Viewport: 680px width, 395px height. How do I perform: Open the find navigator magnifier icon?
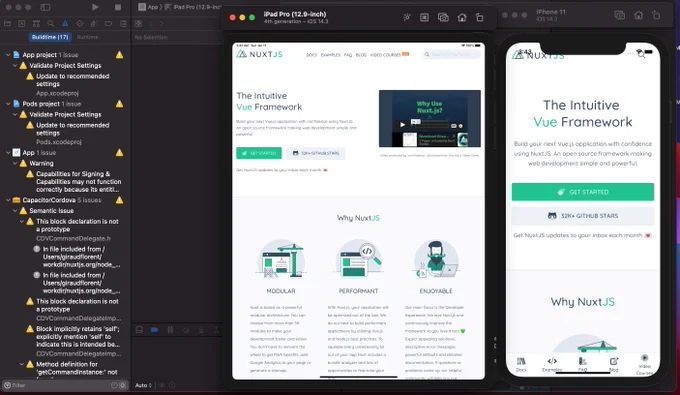51,23
